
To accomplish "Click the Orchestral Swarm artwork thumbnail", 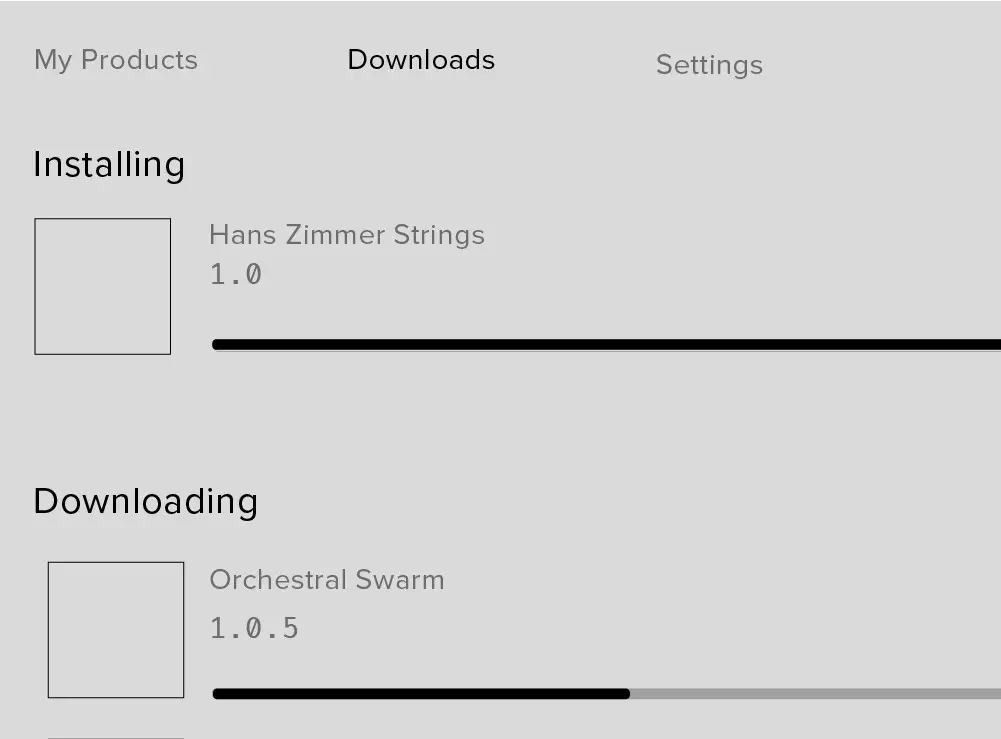I will tap(116, 630).
